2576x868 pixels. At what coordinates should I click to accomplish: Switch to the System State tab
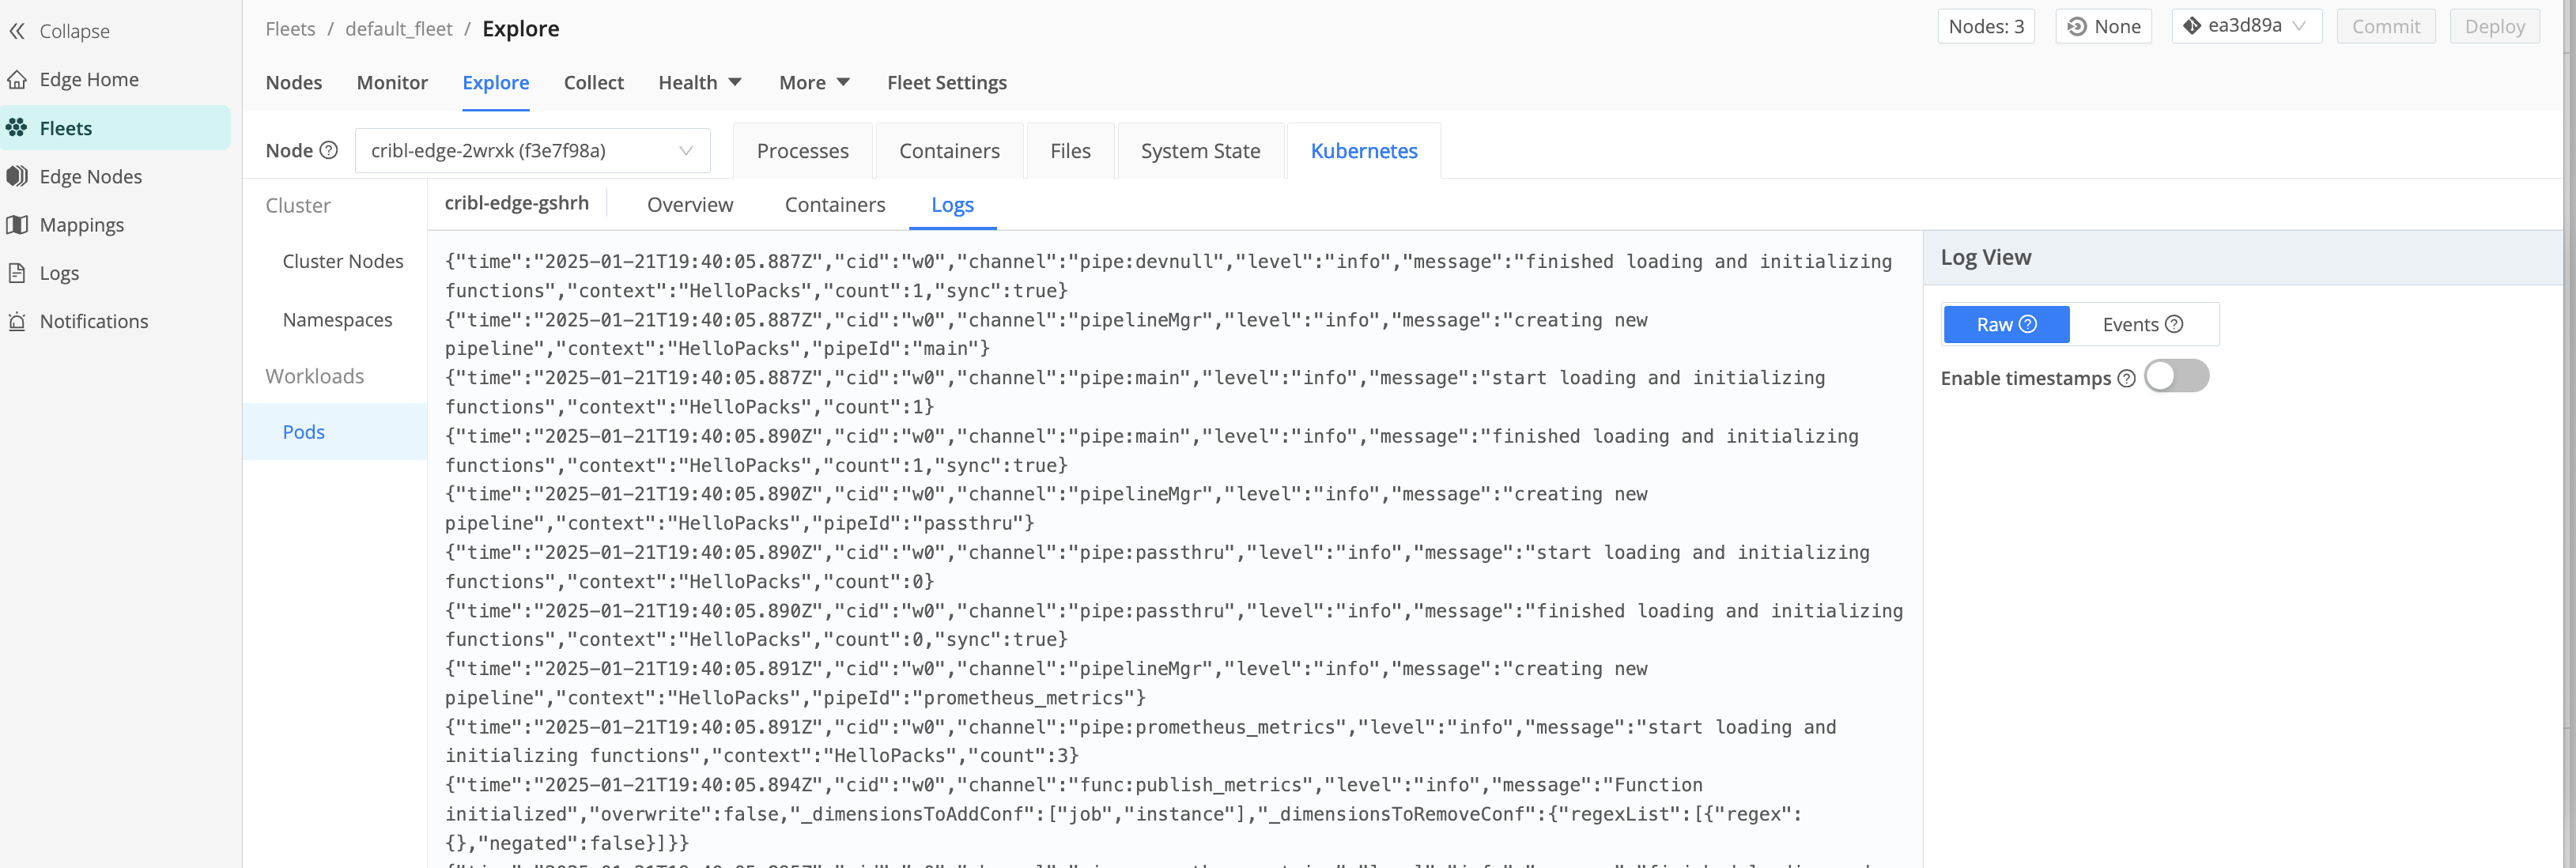pyautogui.click(x=1199, y=151)
